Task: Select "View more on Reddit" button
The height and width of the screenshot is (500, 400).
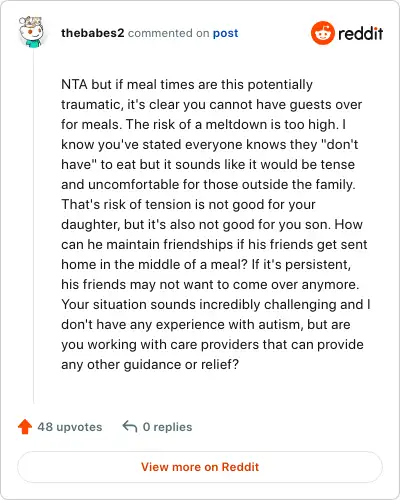Action: click(x=200, y=467)
